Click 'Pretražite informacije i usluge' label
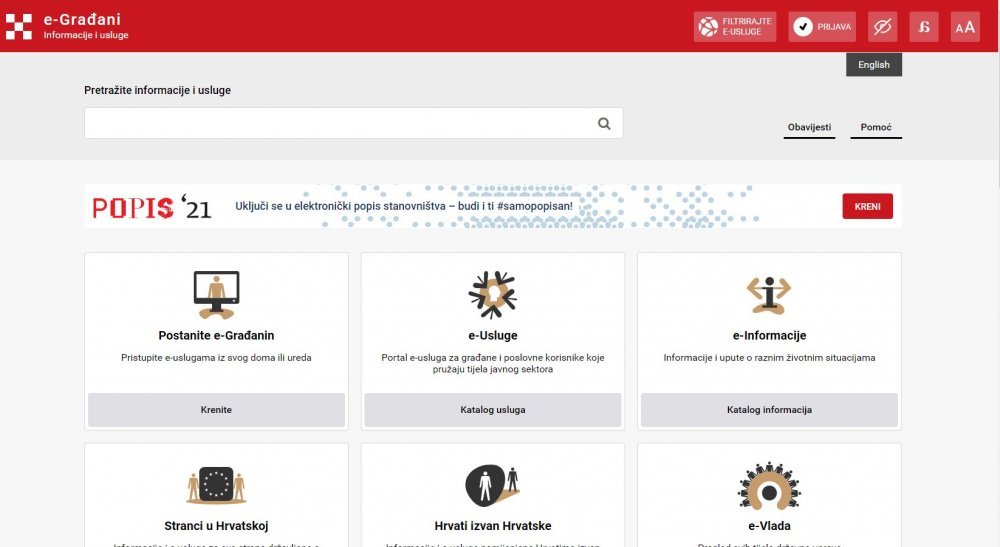Viewport: 1000px width, 547px height. [158, 90]
